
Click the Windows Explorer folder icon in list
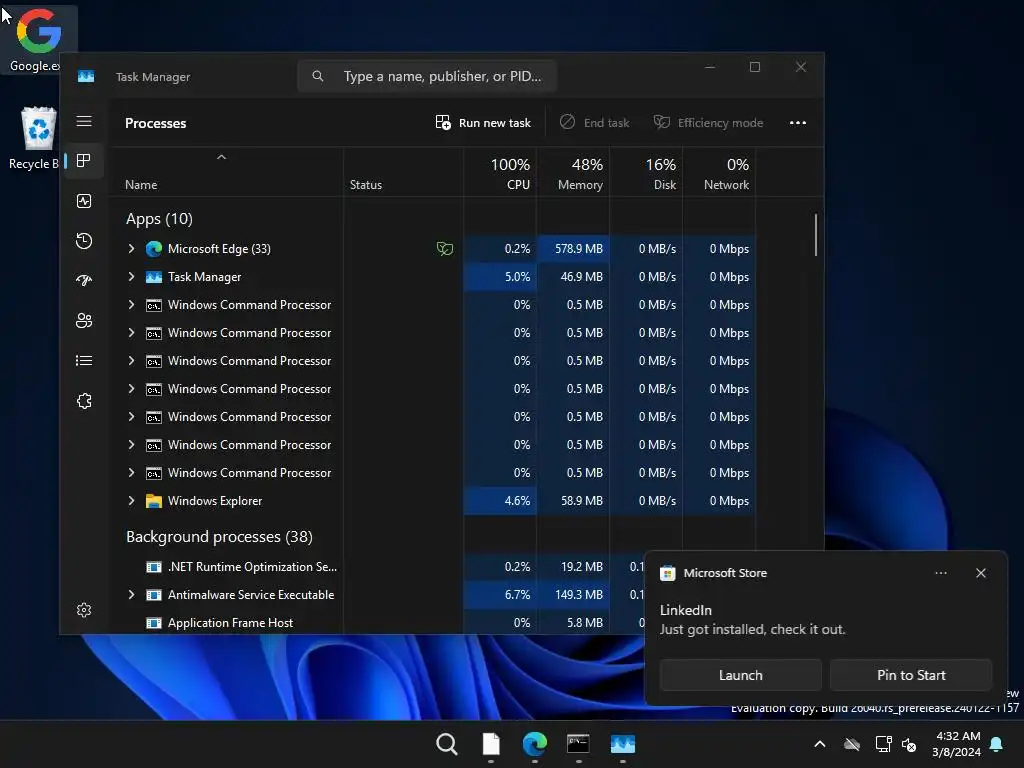pyautogui.click(x=153, y=501)
